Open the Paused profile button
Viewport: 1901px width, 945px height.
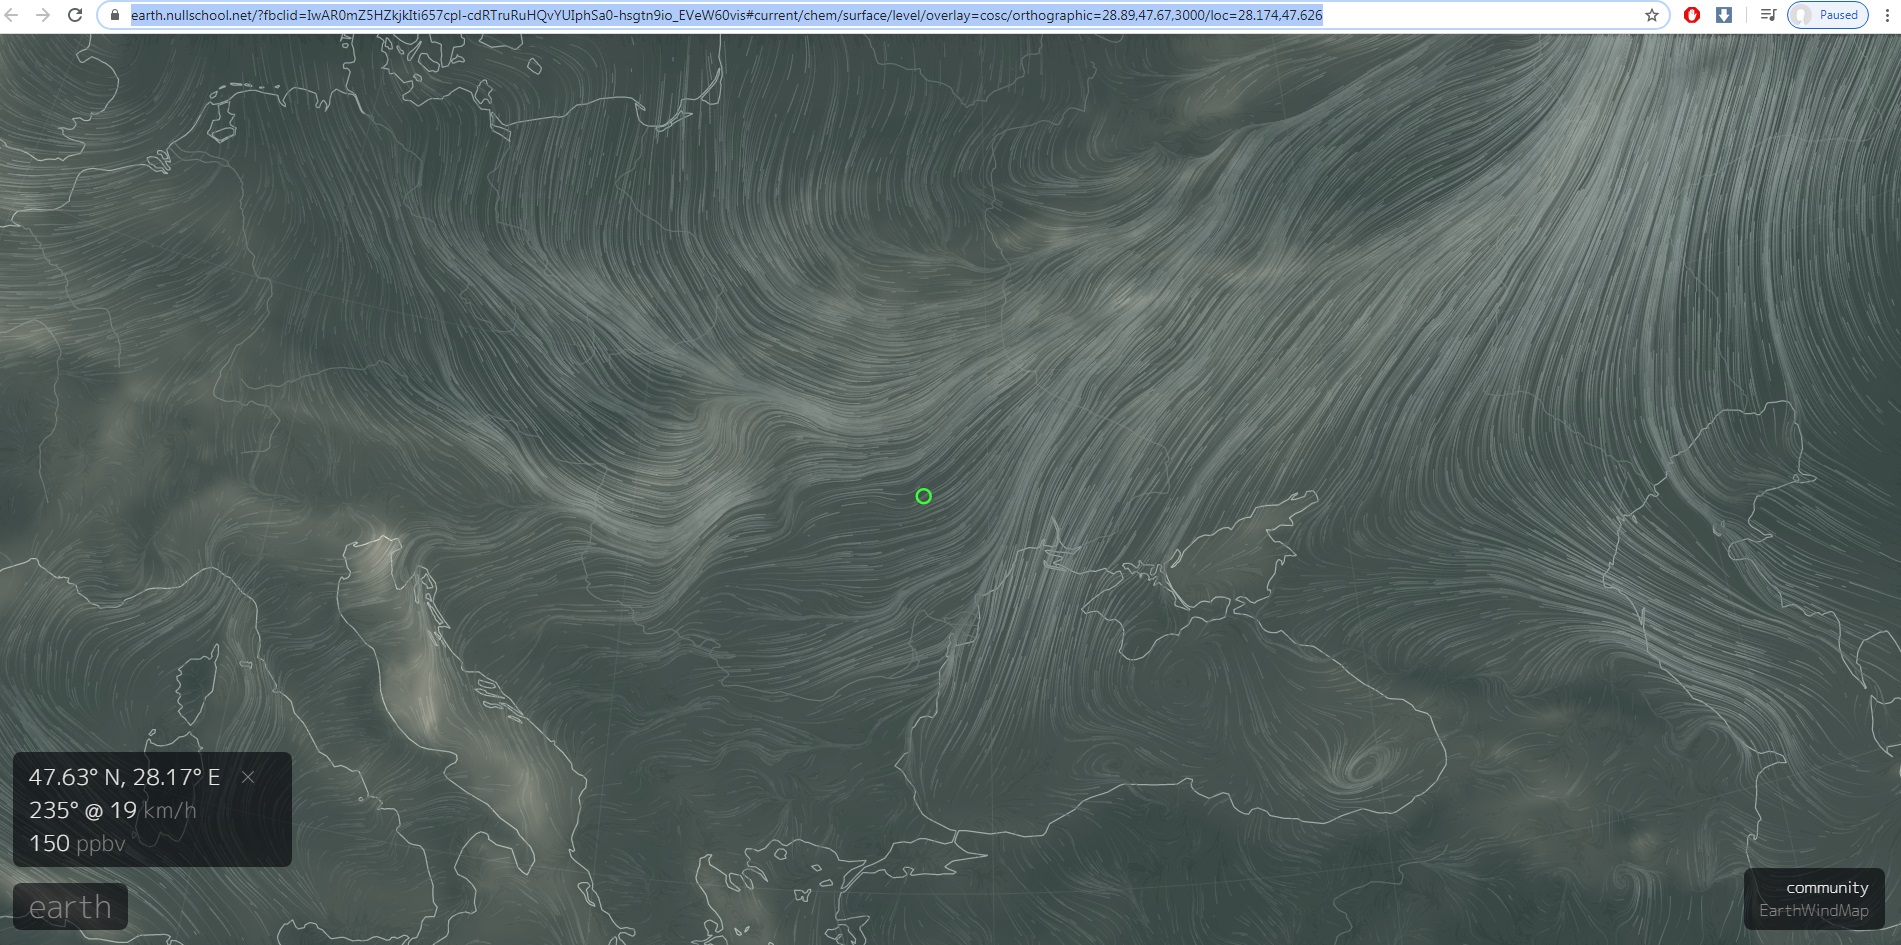point(1827,15)
